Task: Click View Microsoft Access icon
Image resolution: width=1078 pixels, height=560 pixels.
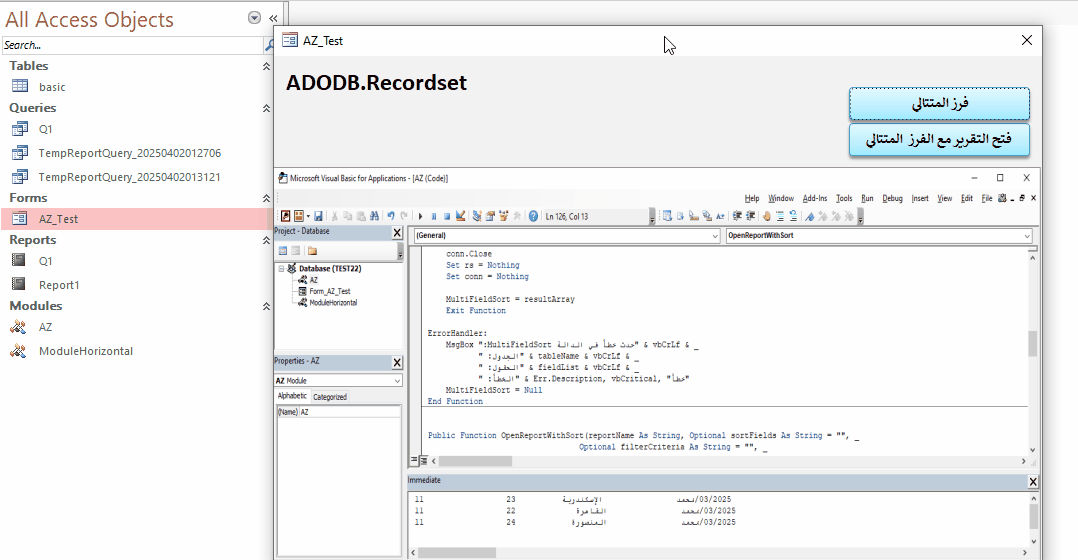Action: pyautogui.click(x=285, y=216)
